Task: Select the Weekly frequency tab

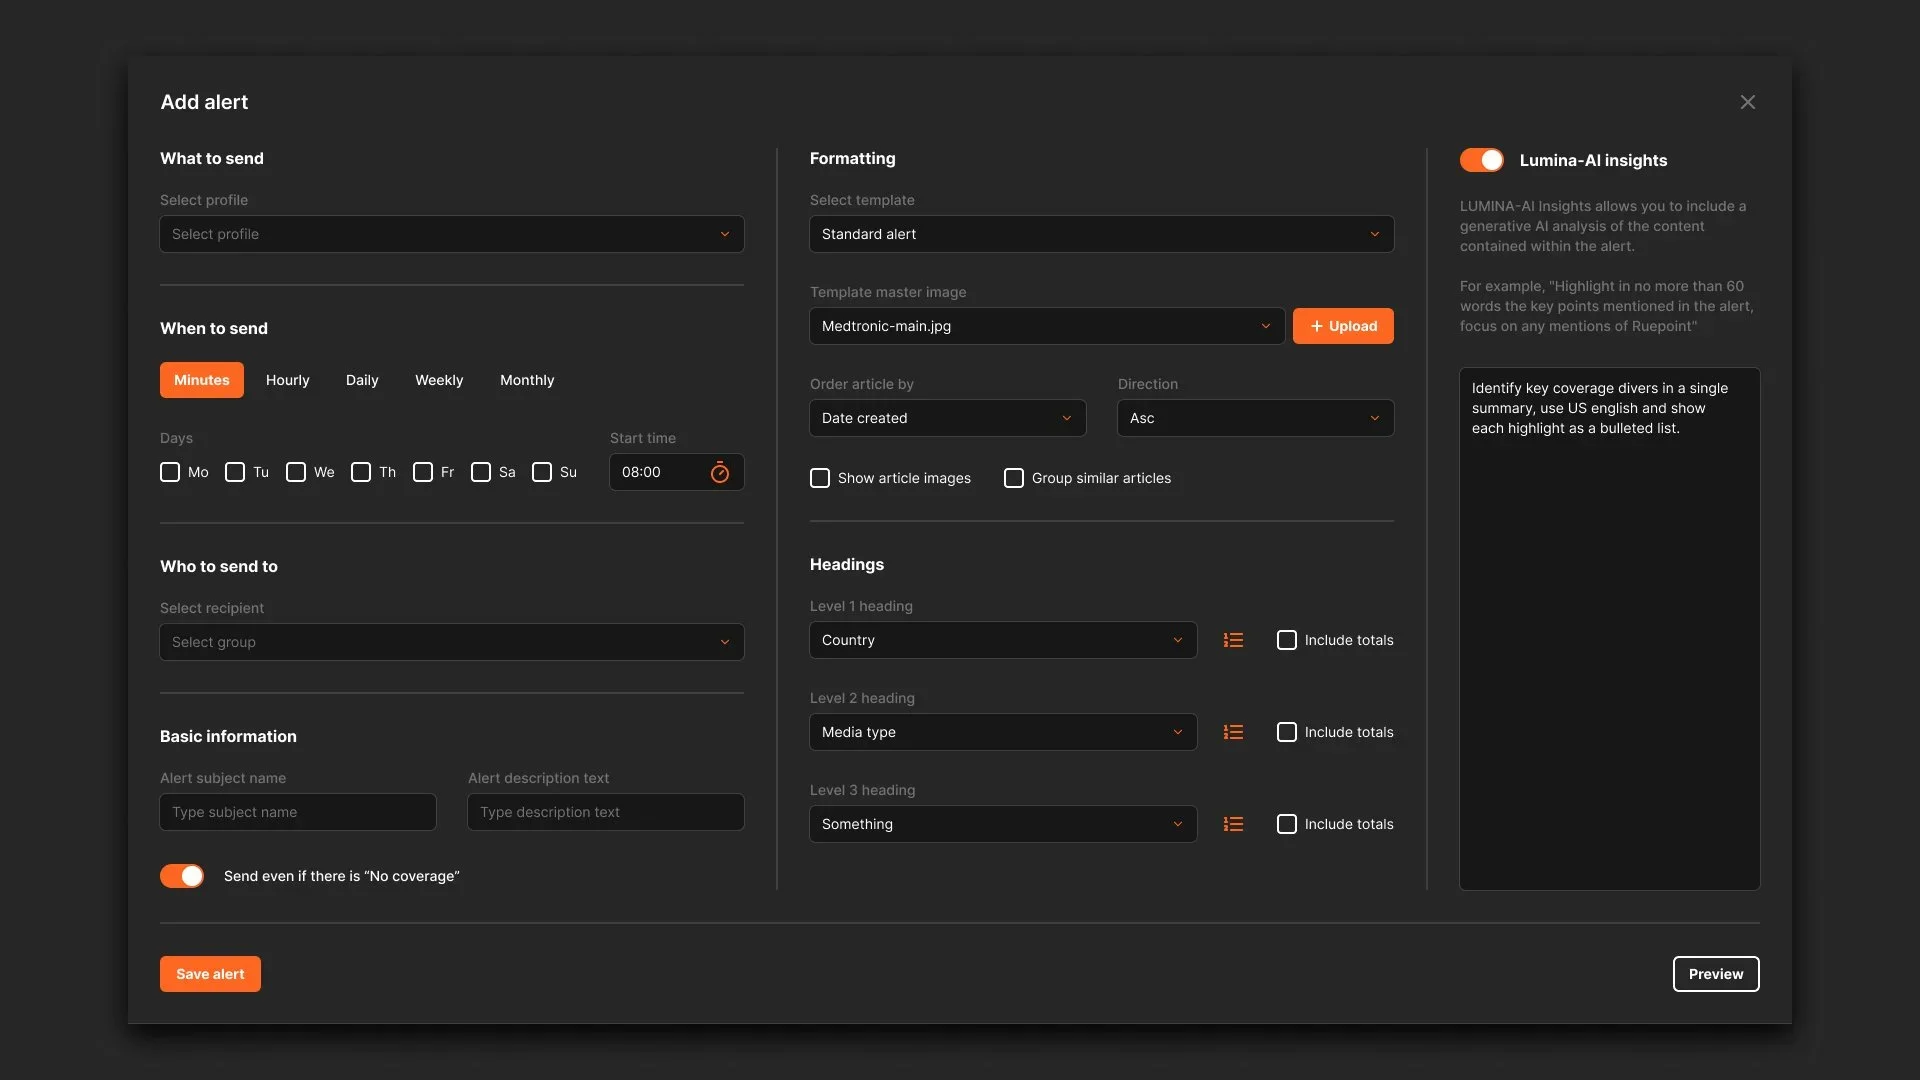Action: [x=439, y=380]
